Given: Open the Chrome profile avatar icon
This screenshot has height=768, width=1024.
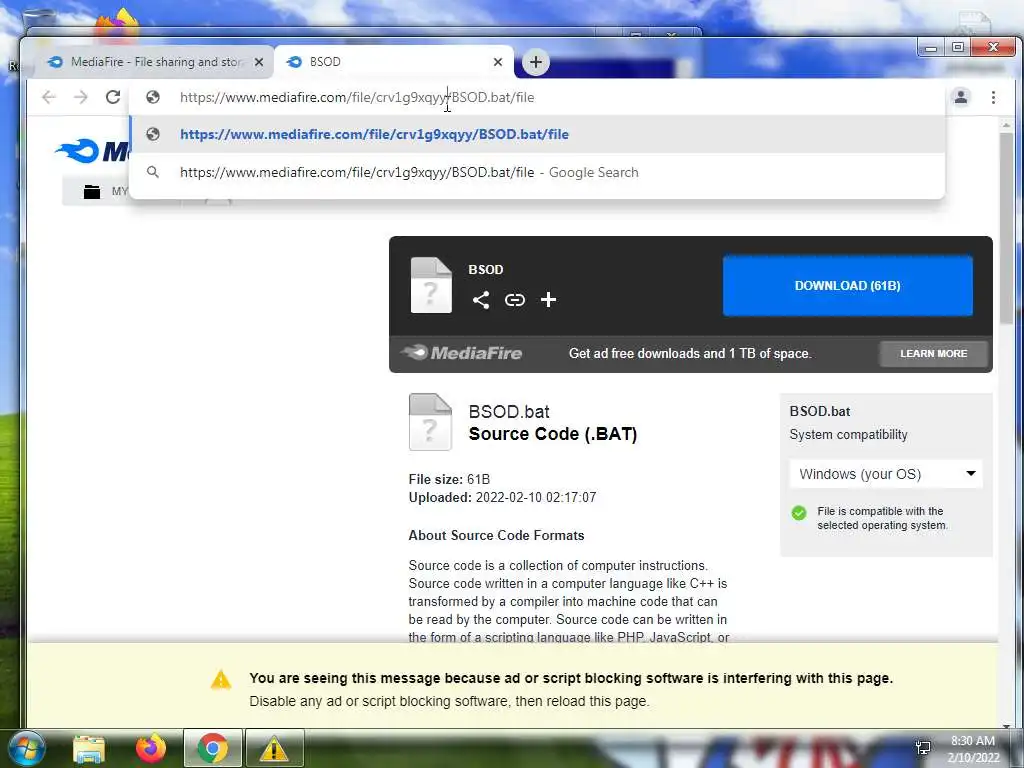Looking at the screenshot, I should point(961,97).
